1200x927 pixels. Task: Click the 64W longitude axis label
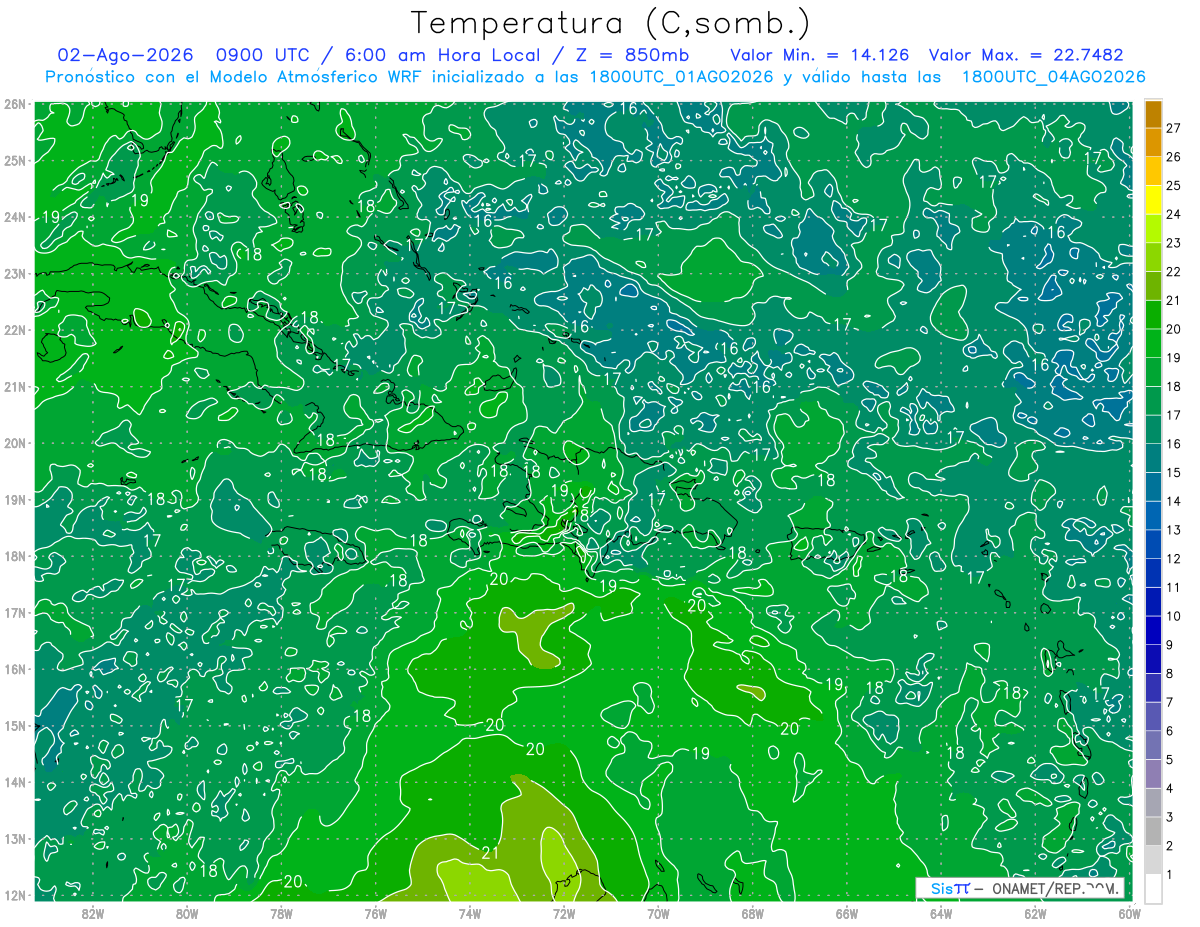(941, 912)
